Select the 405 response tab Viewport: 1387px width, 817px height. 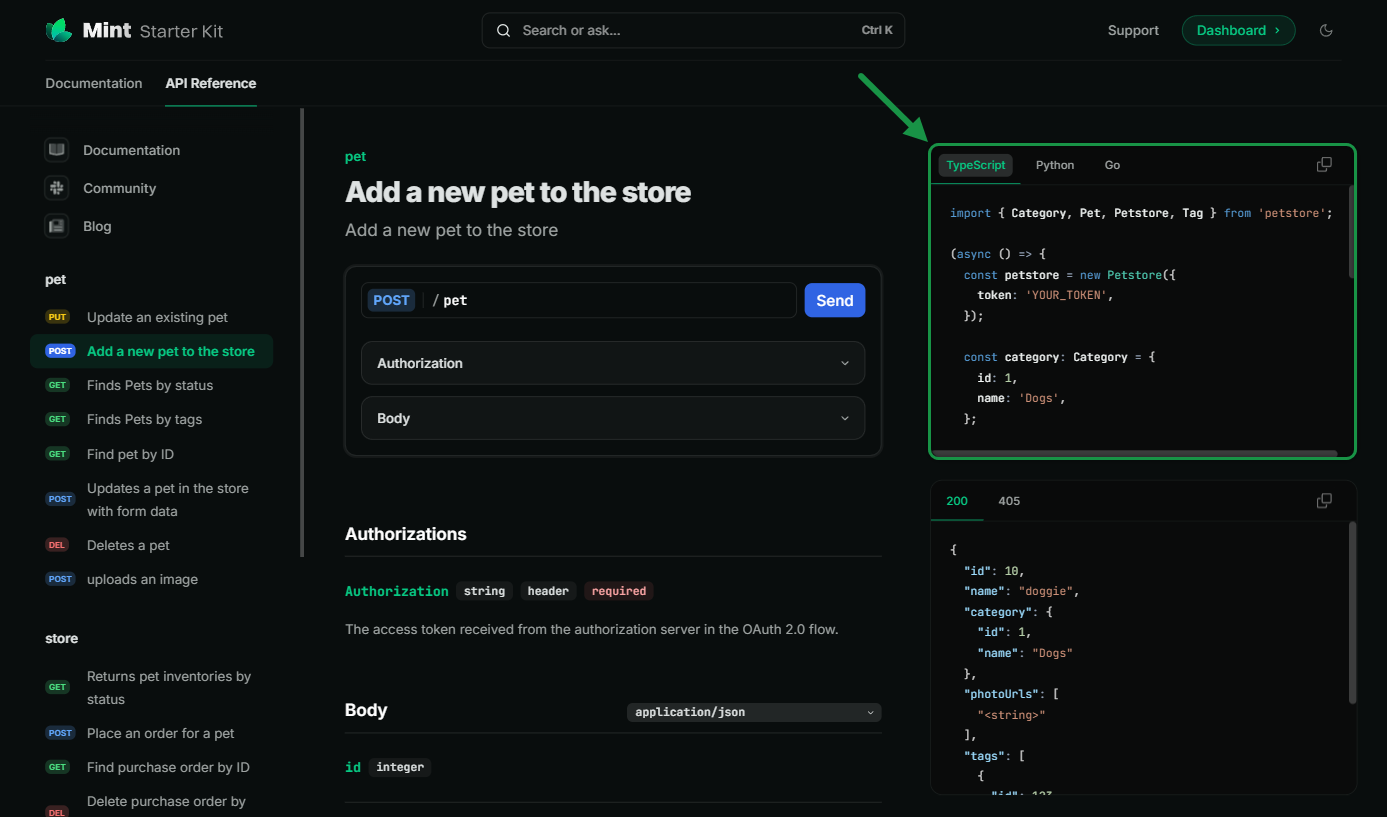(x=1009, y=500)
